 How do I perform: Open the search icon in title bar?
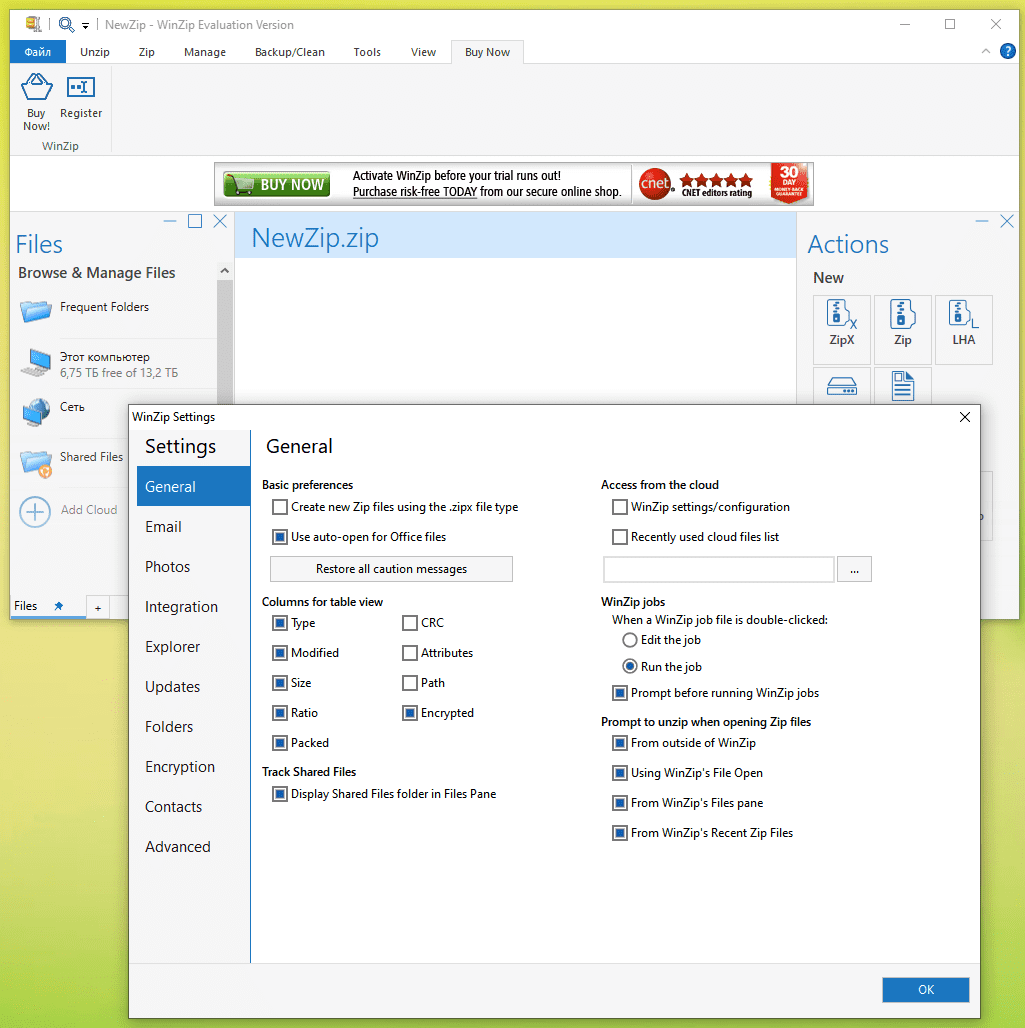pyautogui.click(x=66, y=25)
